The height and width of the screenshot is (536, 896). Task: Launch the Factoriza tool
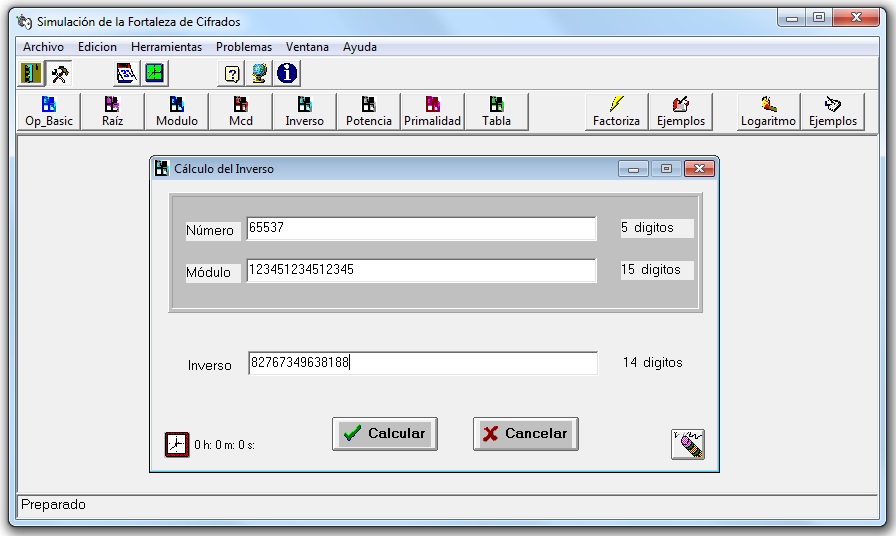616,112
